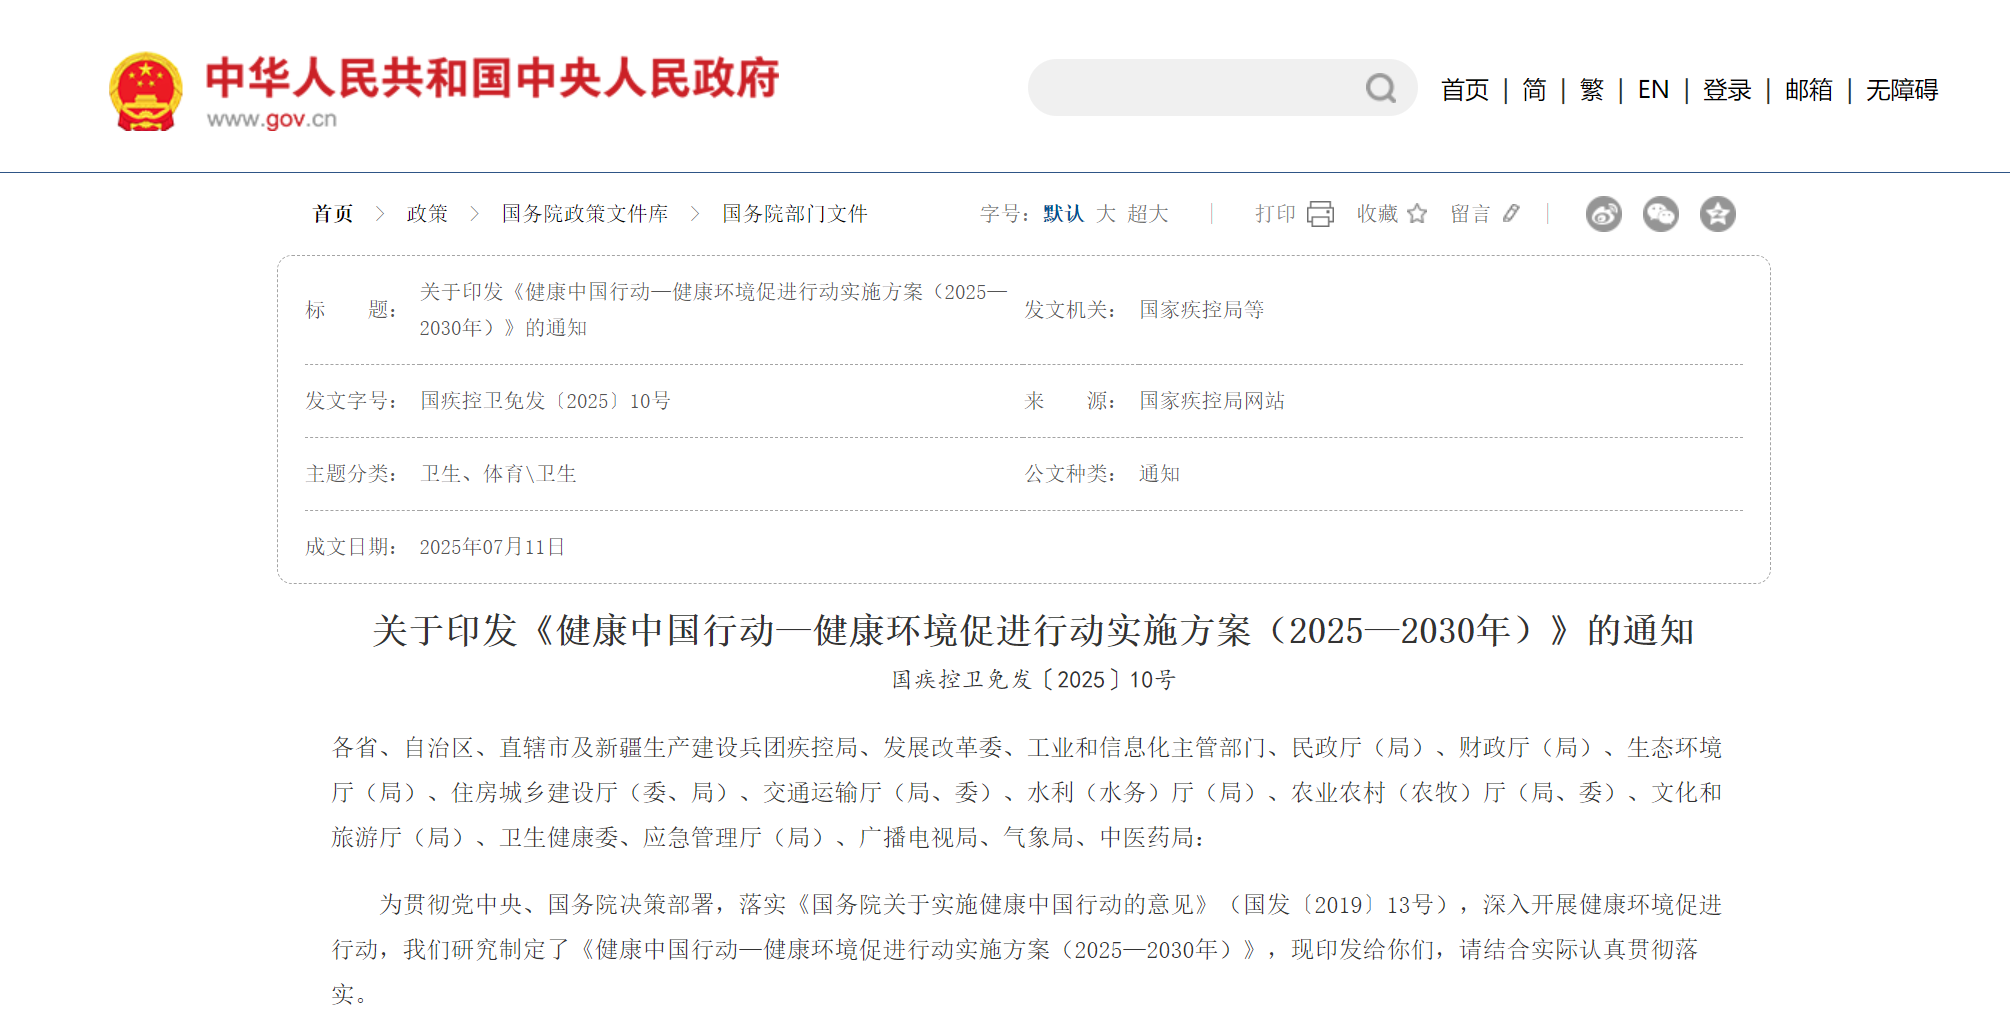This screenshot has height=1027, width=2010.
Task: Share to Qzone star icon
Action: [x=1718, y=214]
